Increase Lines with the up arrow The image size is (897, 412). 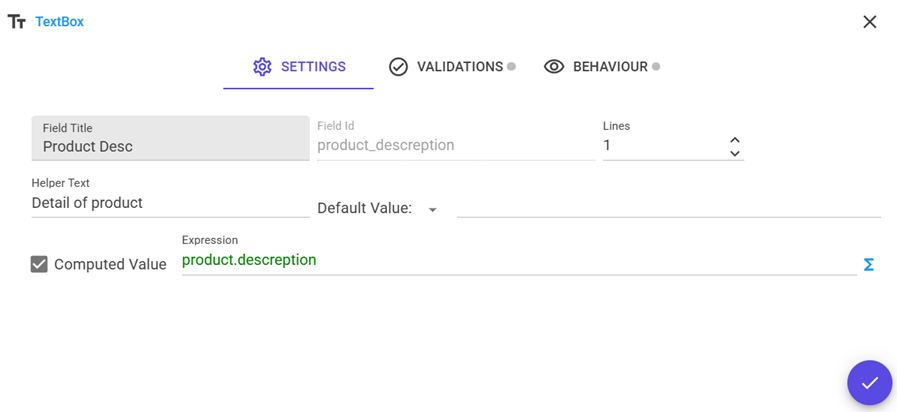[735, 140]
